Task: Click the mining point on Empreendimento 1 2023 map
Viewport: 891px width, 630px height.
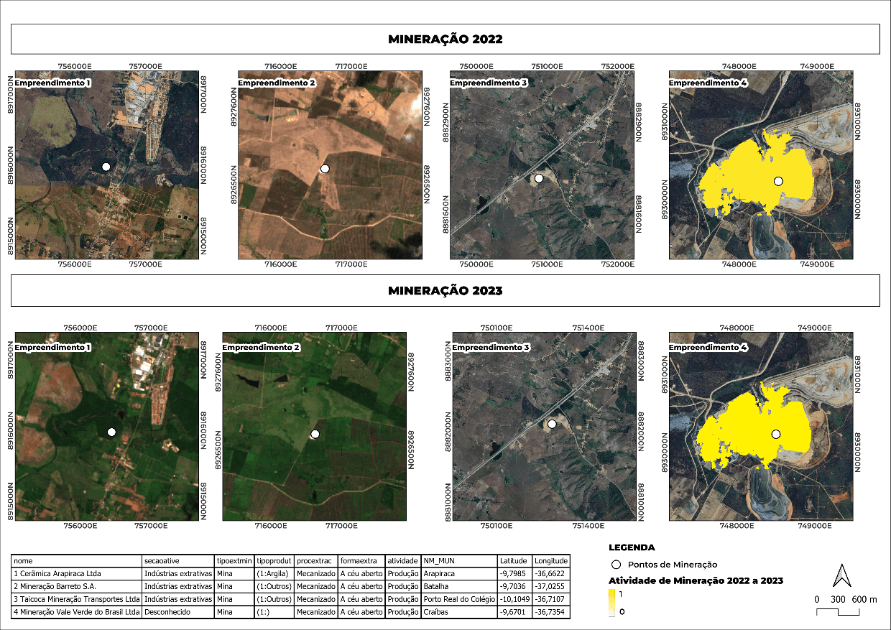Action: click(x=112, y=431)
